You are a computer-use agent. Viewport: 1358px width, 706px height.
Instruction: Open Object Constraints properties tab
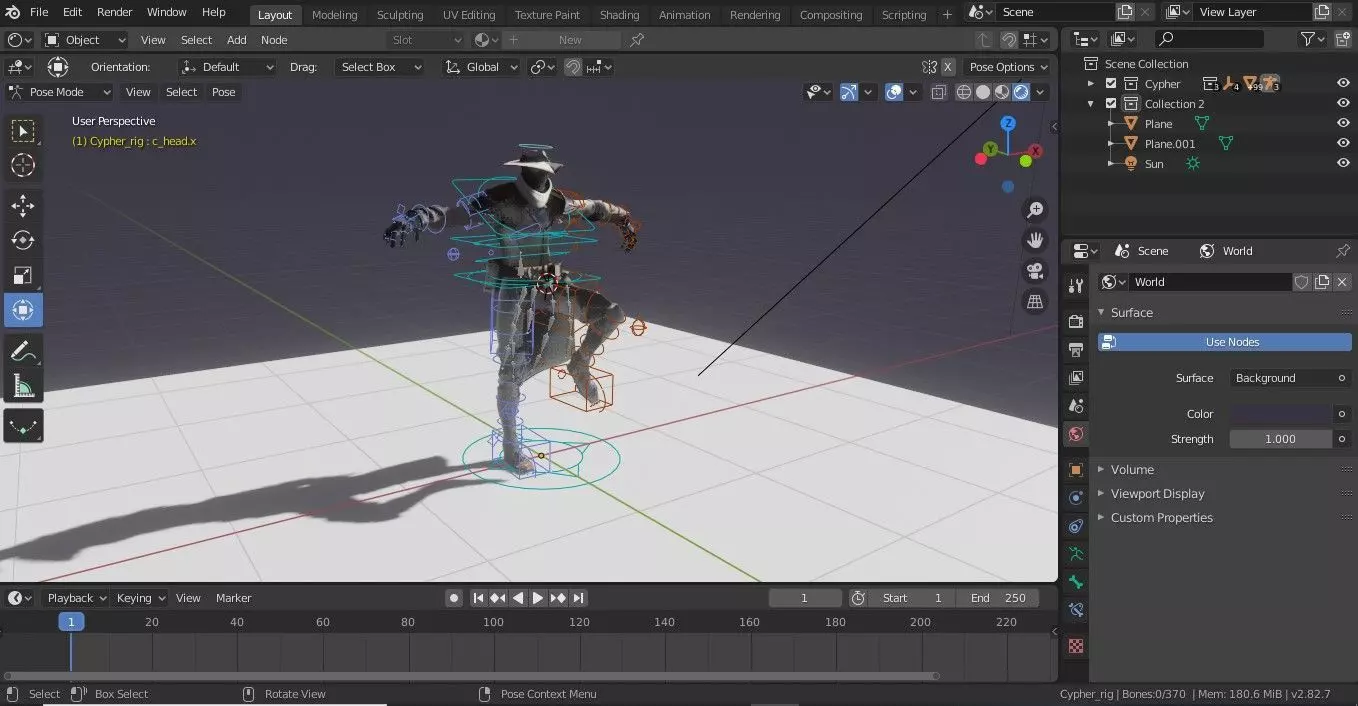(1076, 525)
